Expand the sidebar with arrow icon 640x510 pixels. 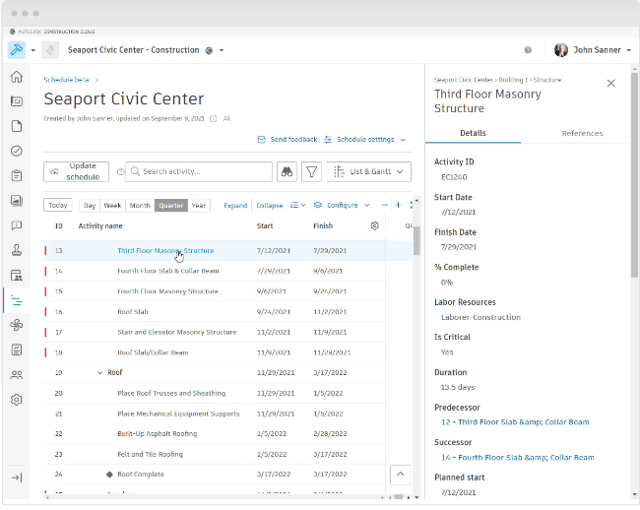point(16,478)
